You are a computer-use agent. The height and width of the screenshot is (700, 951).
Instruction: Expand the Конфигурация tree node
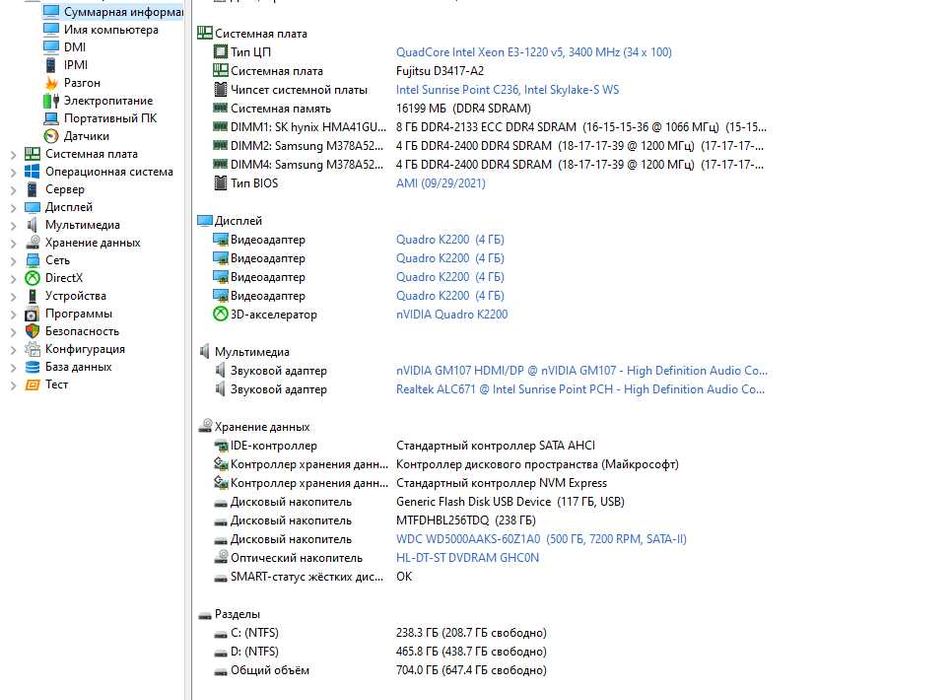tap(13, 350)
